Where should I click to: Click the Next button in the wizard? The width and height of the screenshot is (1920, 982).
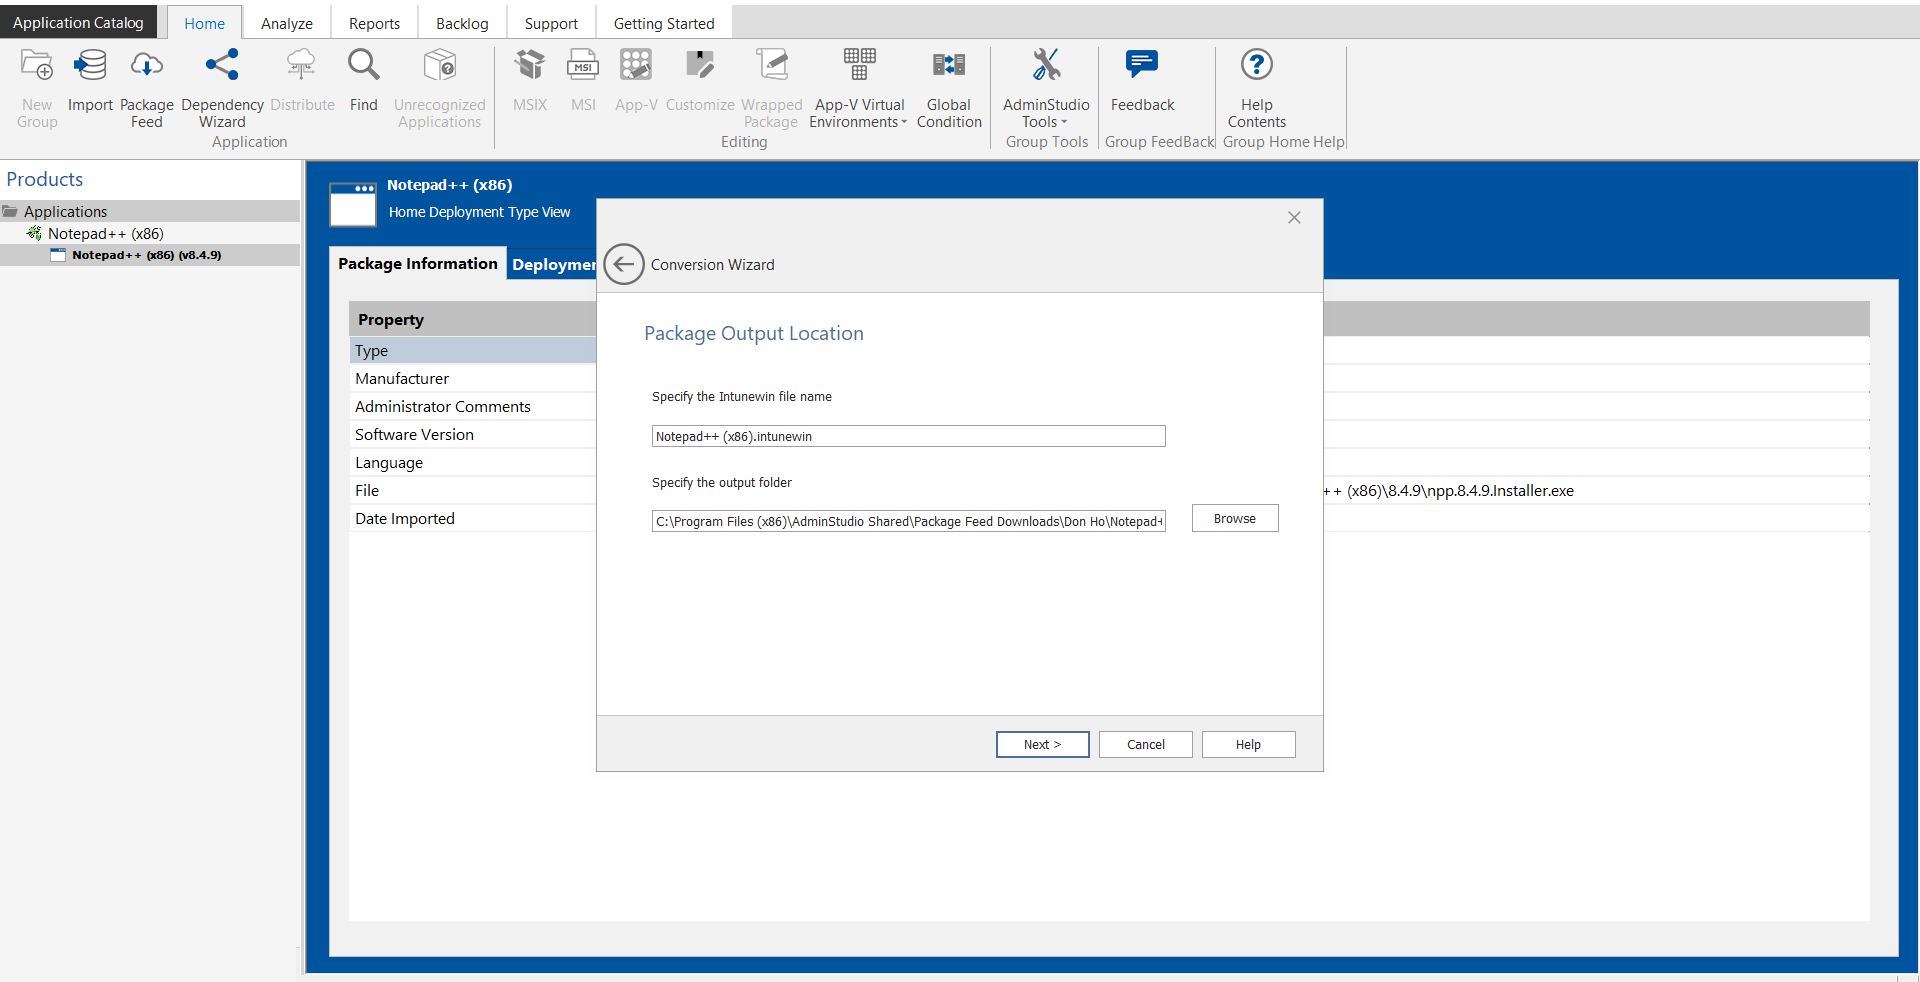(x=1042, y=744)
